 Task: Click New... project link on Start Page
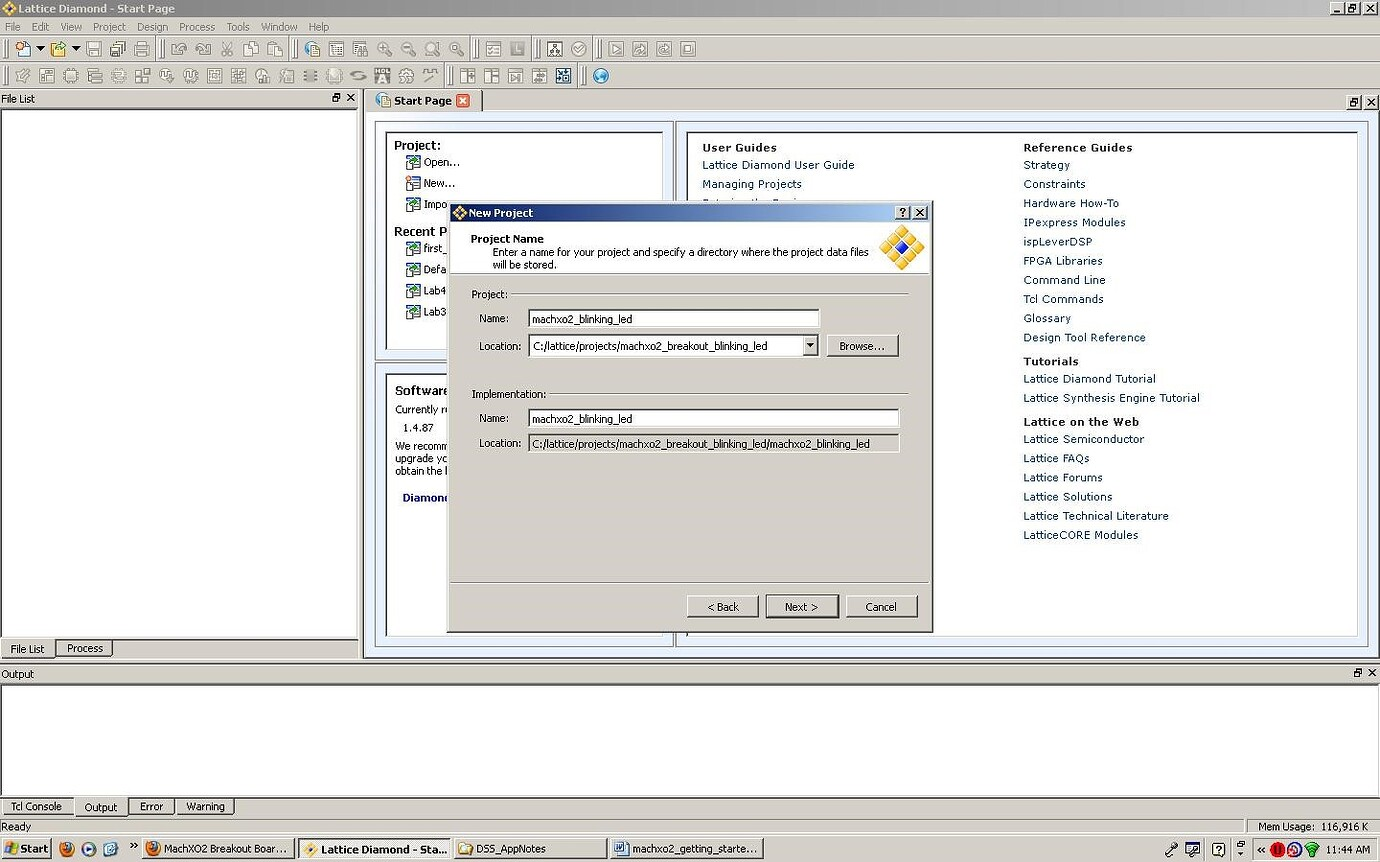click(x=439, y=183)
